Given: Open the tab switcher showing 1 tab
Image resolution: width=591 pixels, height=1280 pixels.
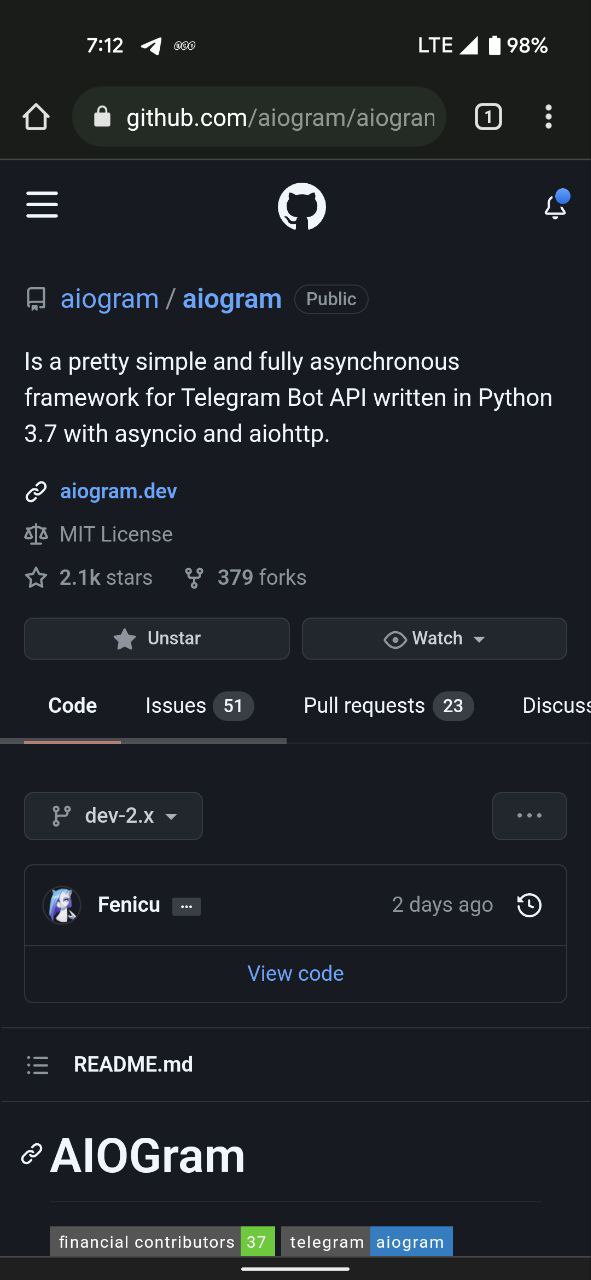Looking at the screenshot, I should pos(488,117).
